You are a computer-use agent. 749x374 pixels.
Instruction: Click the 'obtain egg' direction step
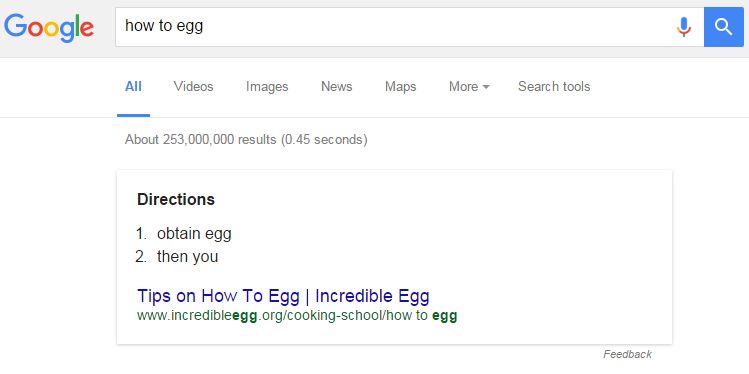click(194, 234)
